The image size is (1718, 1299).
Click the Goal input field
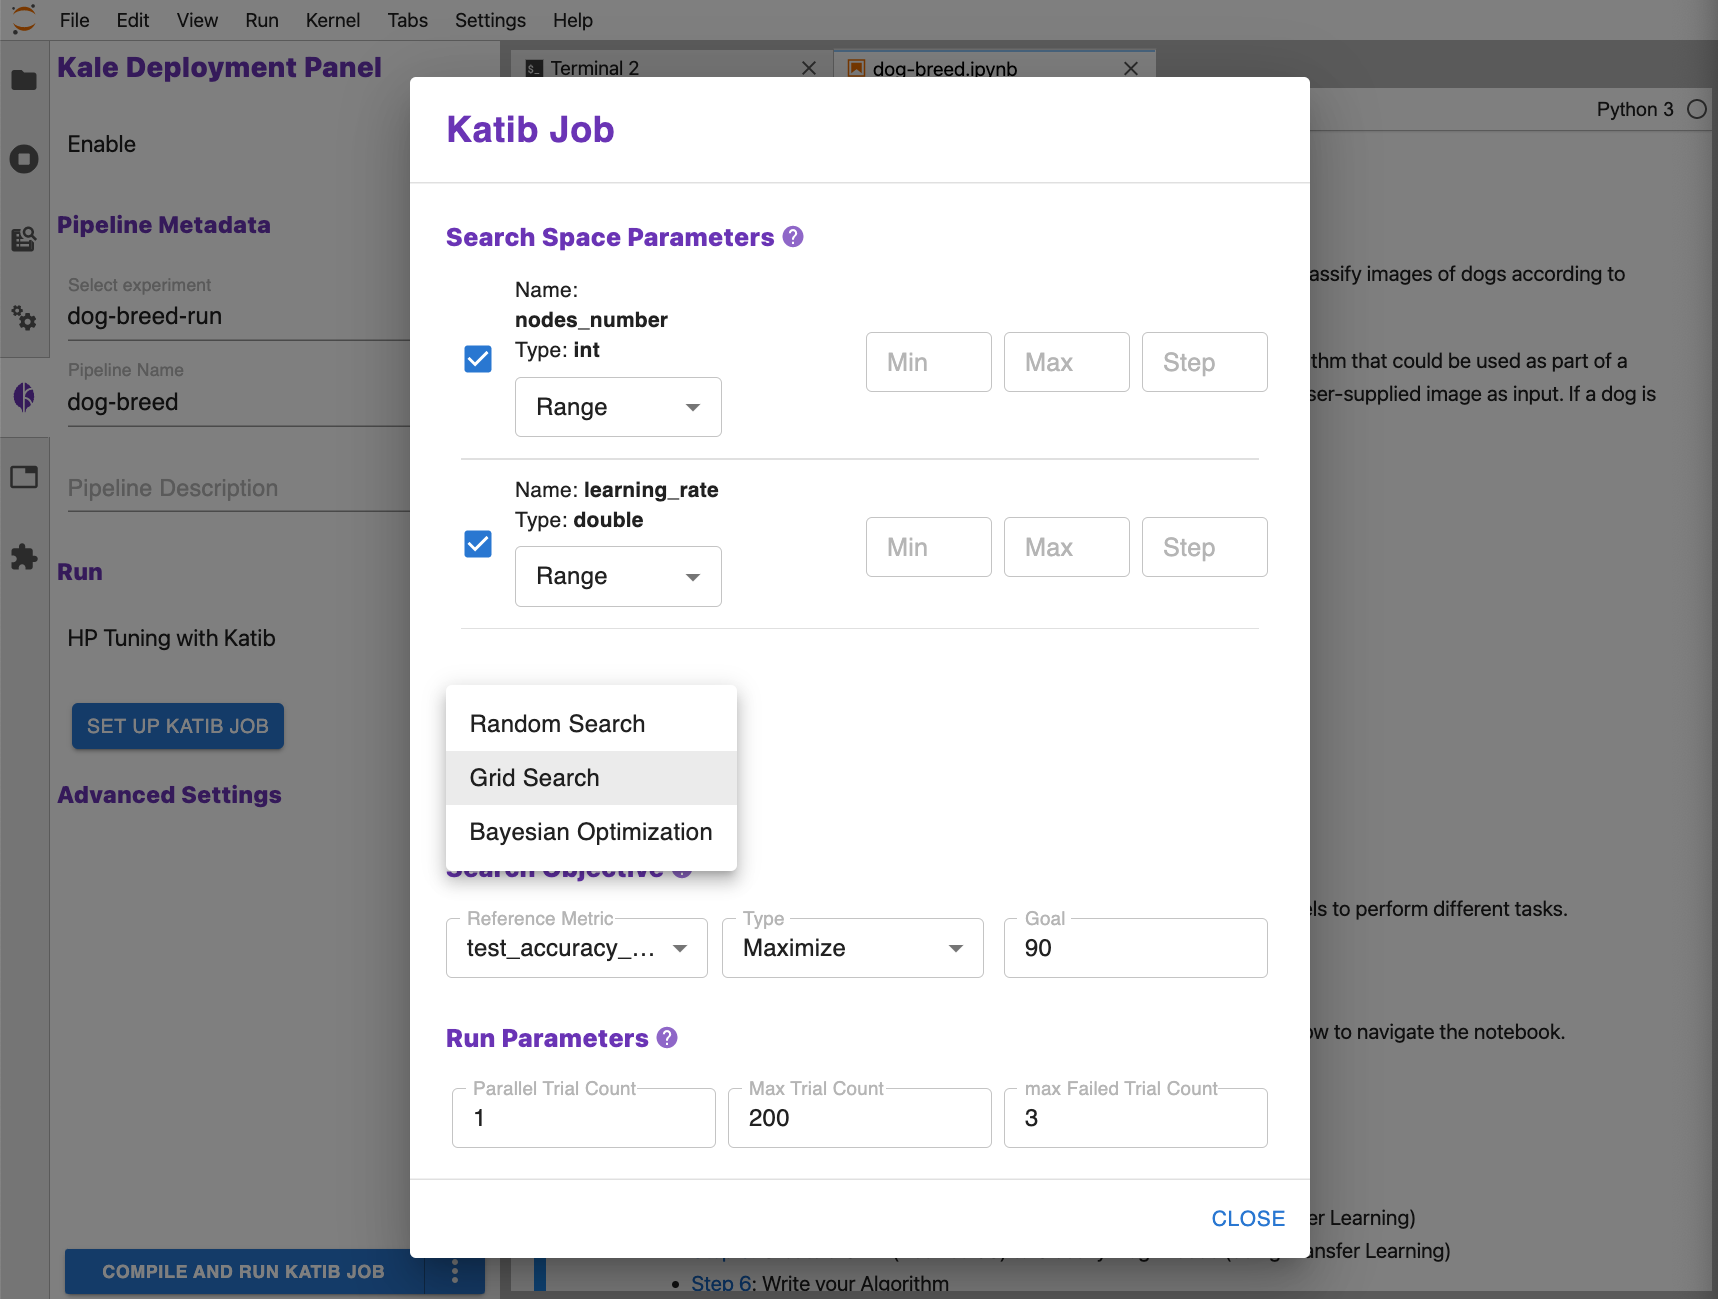click(1136, 948)
